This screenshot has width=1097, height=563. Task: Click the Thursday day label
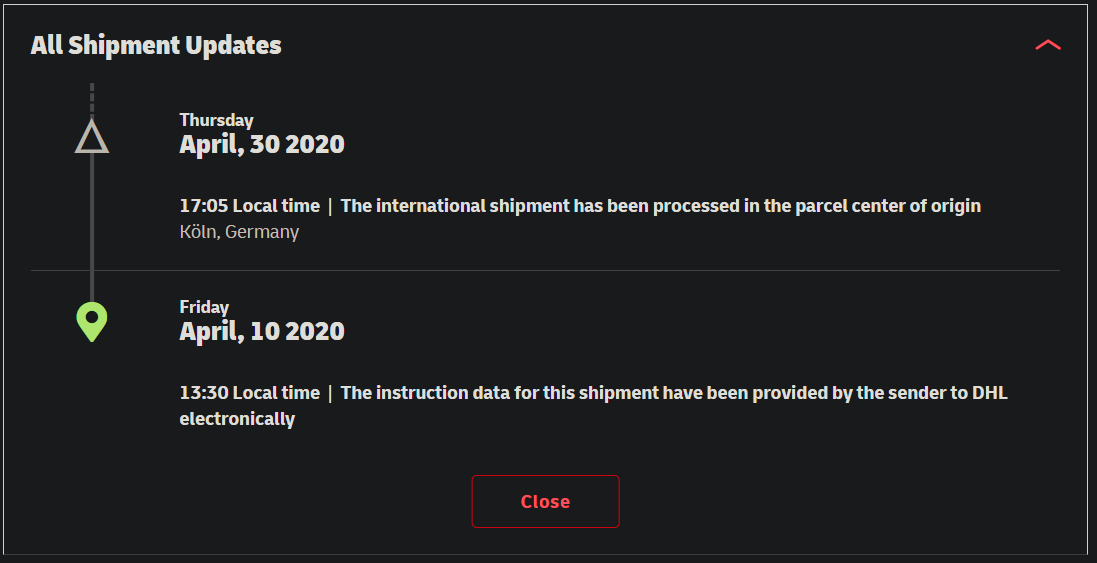click(x=216, y=120)
